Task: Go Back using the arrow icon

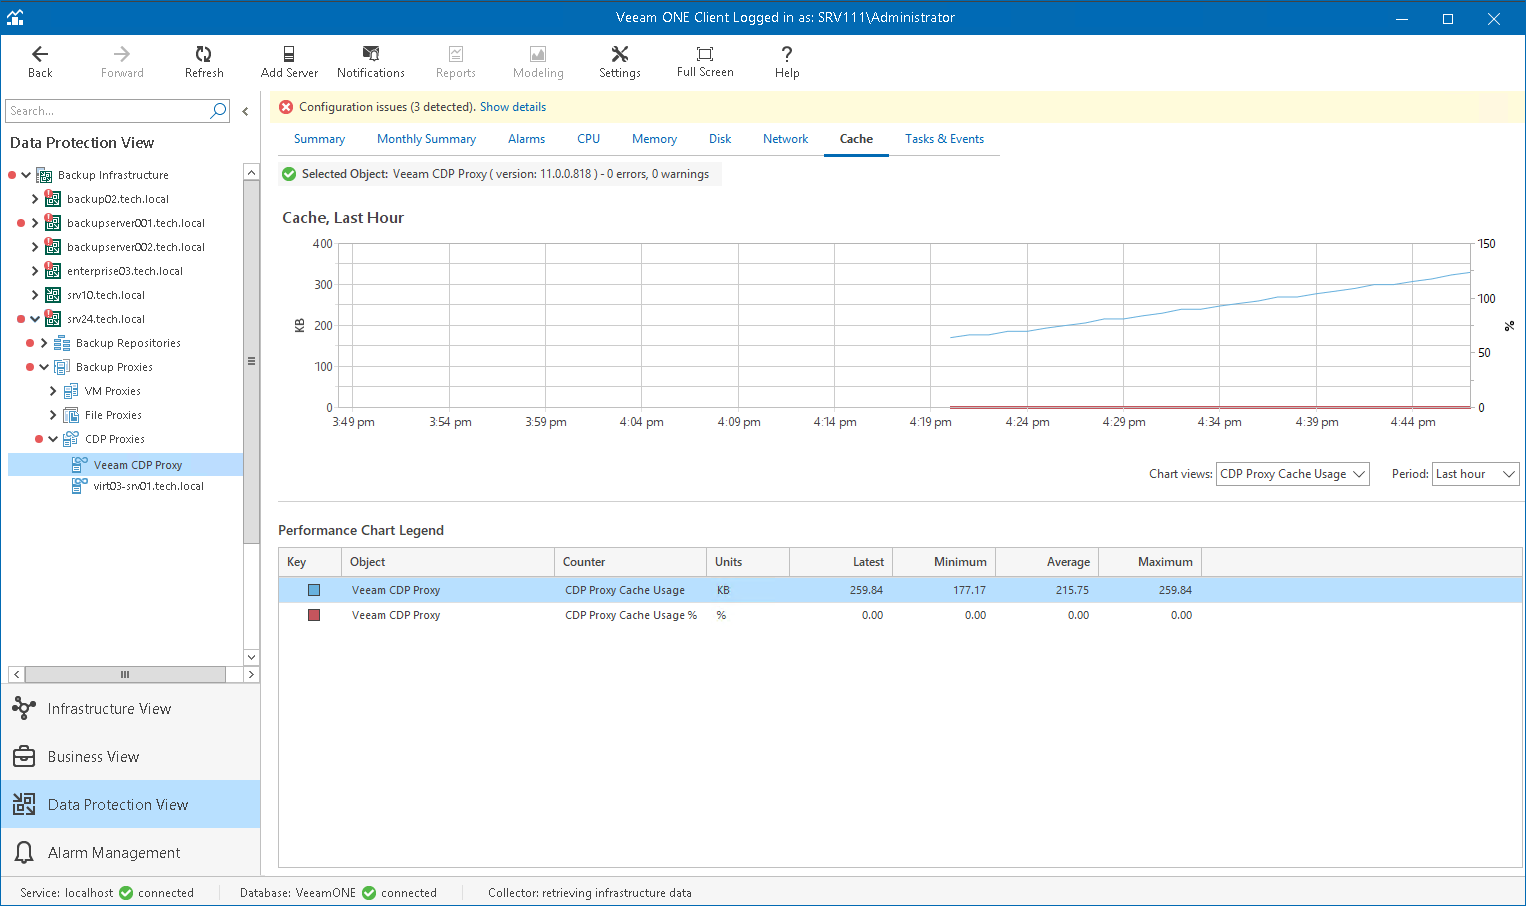Action: pos(40,54)
